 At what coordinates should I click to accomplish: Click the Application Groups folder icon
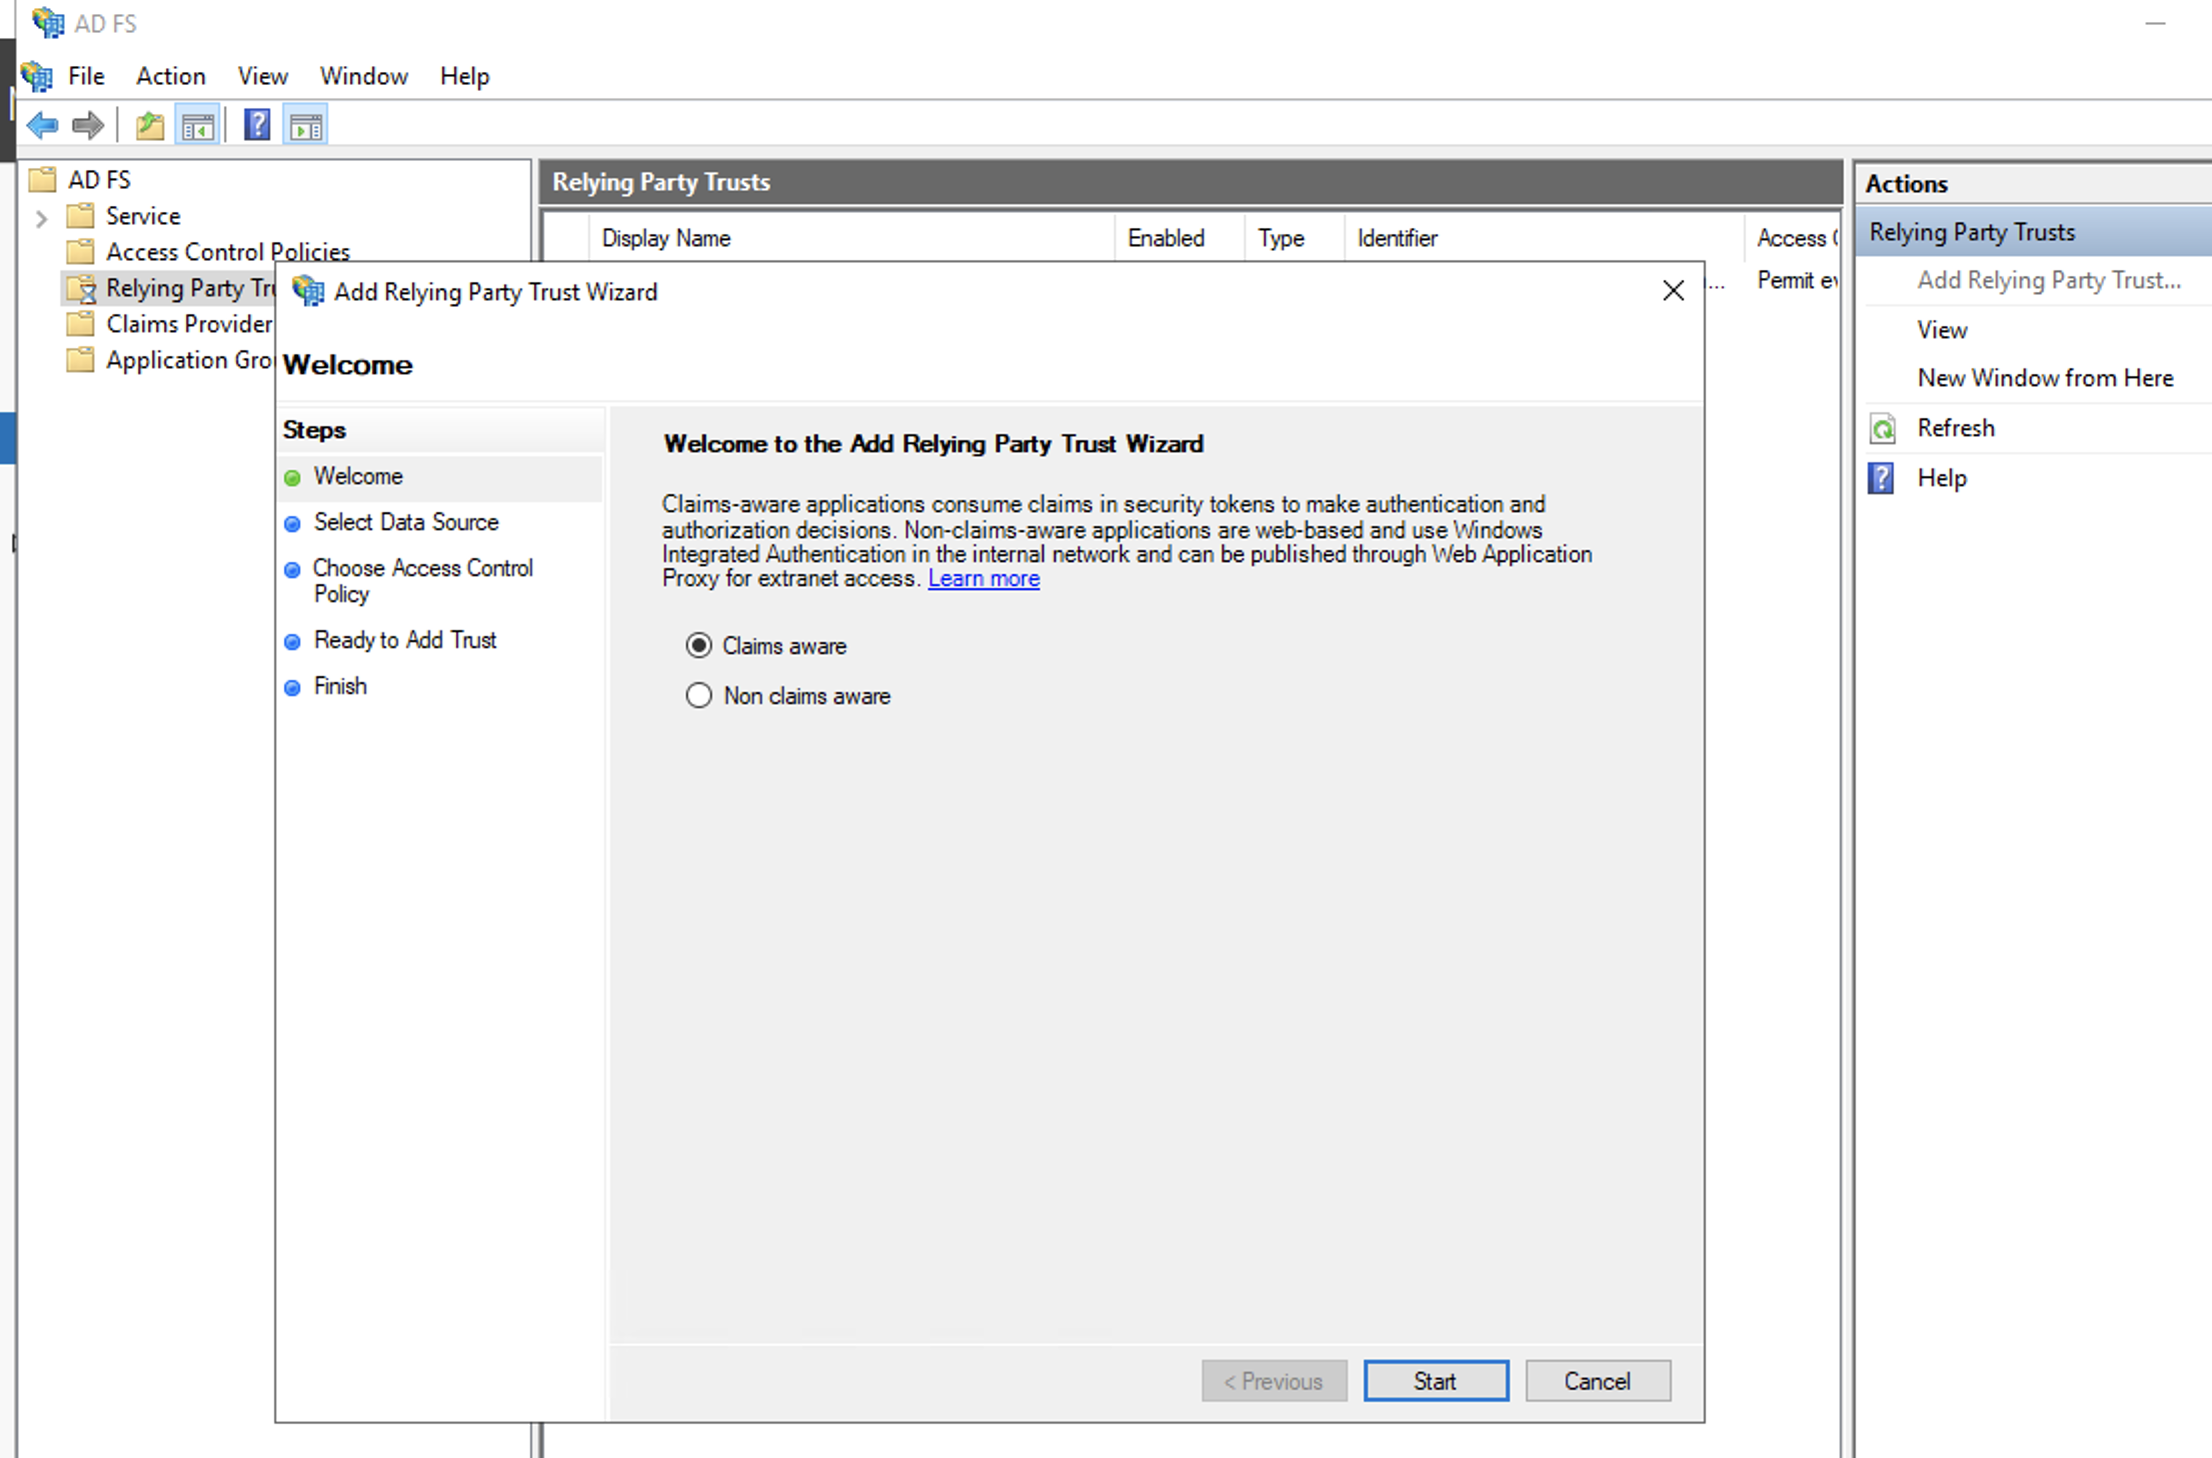pyautogui.click(x=80, y=359)
